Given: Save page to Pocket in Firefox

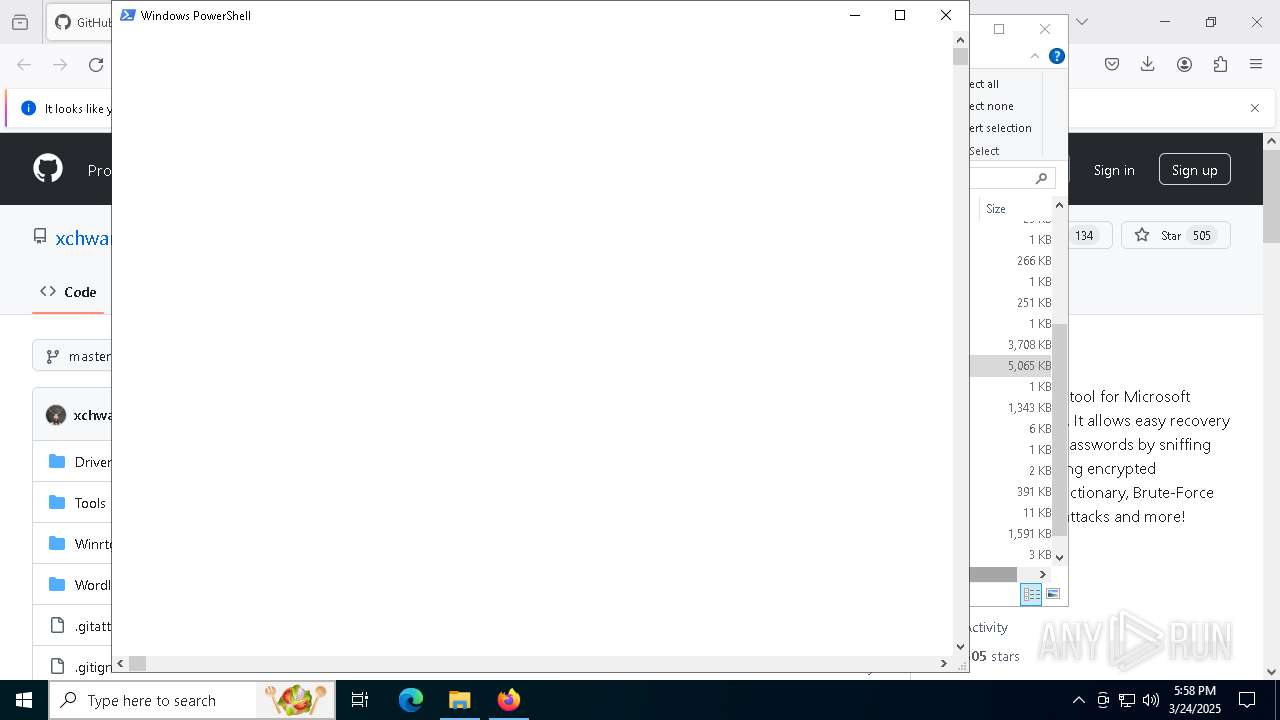Looking at the screenshot, I should coord(1112,64).
